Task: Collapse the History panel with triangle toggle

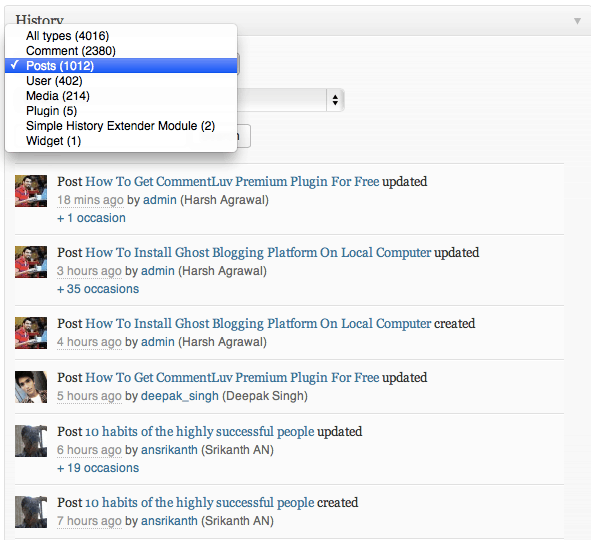Action: coord(577,21)
